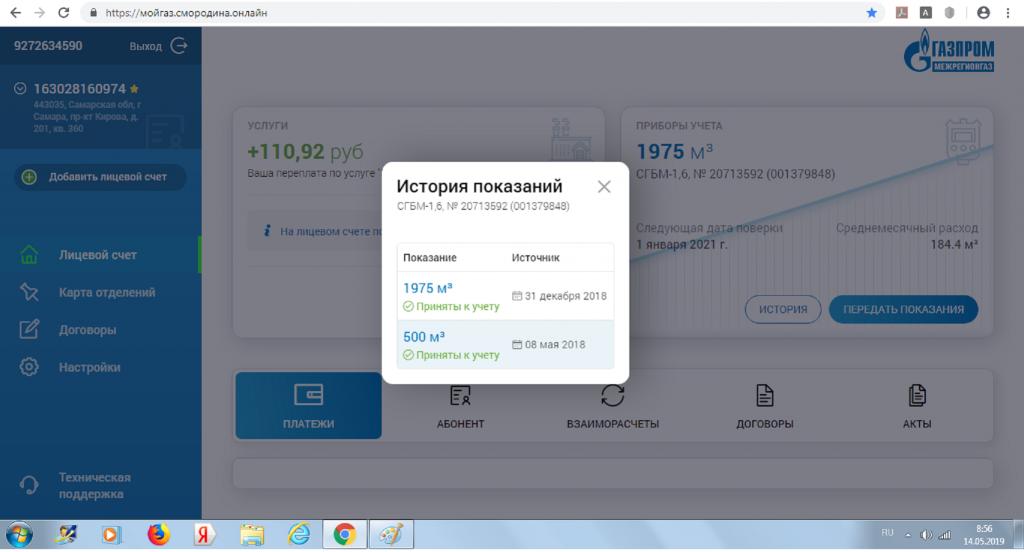Viewport: 1024px width, 552px height.
Task: Close the История показаний dialog
Action: (x=604, y=187)
